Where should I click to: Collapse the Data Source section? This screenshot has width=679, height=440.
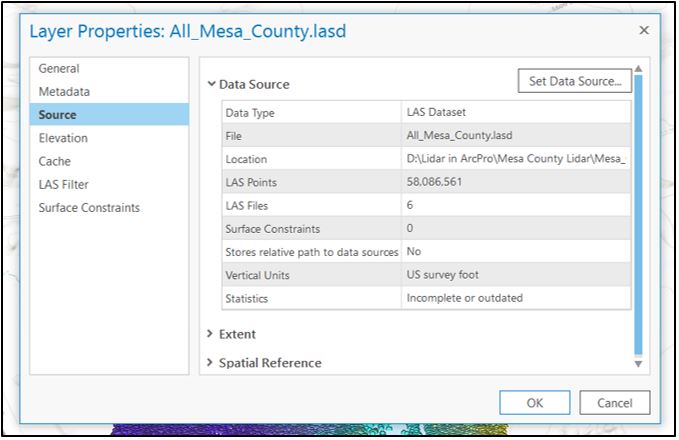(211, 84)
